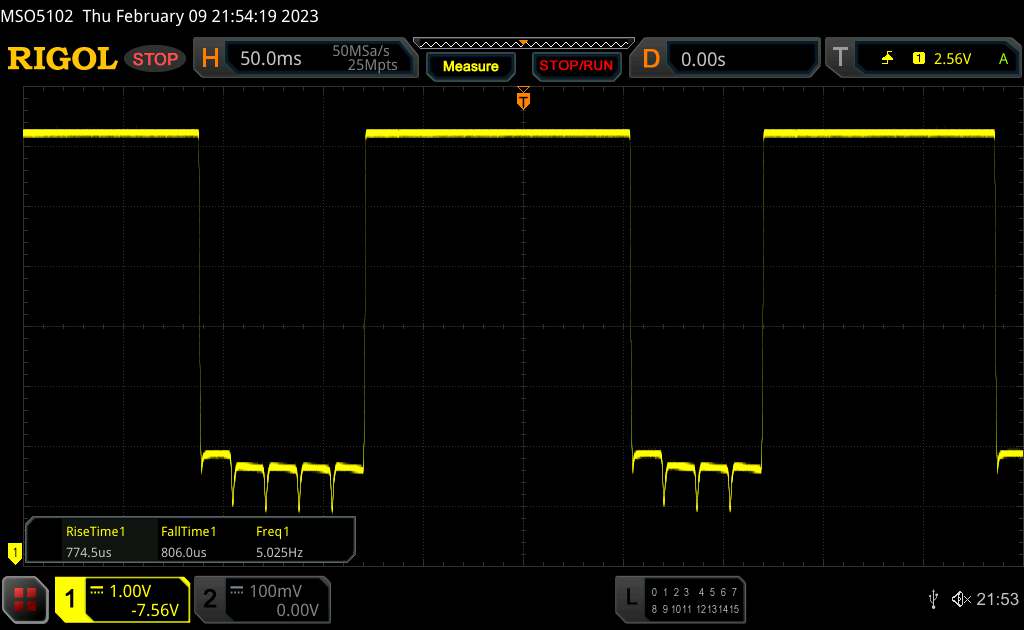Click the orange H horizontal settings icon

210,59
